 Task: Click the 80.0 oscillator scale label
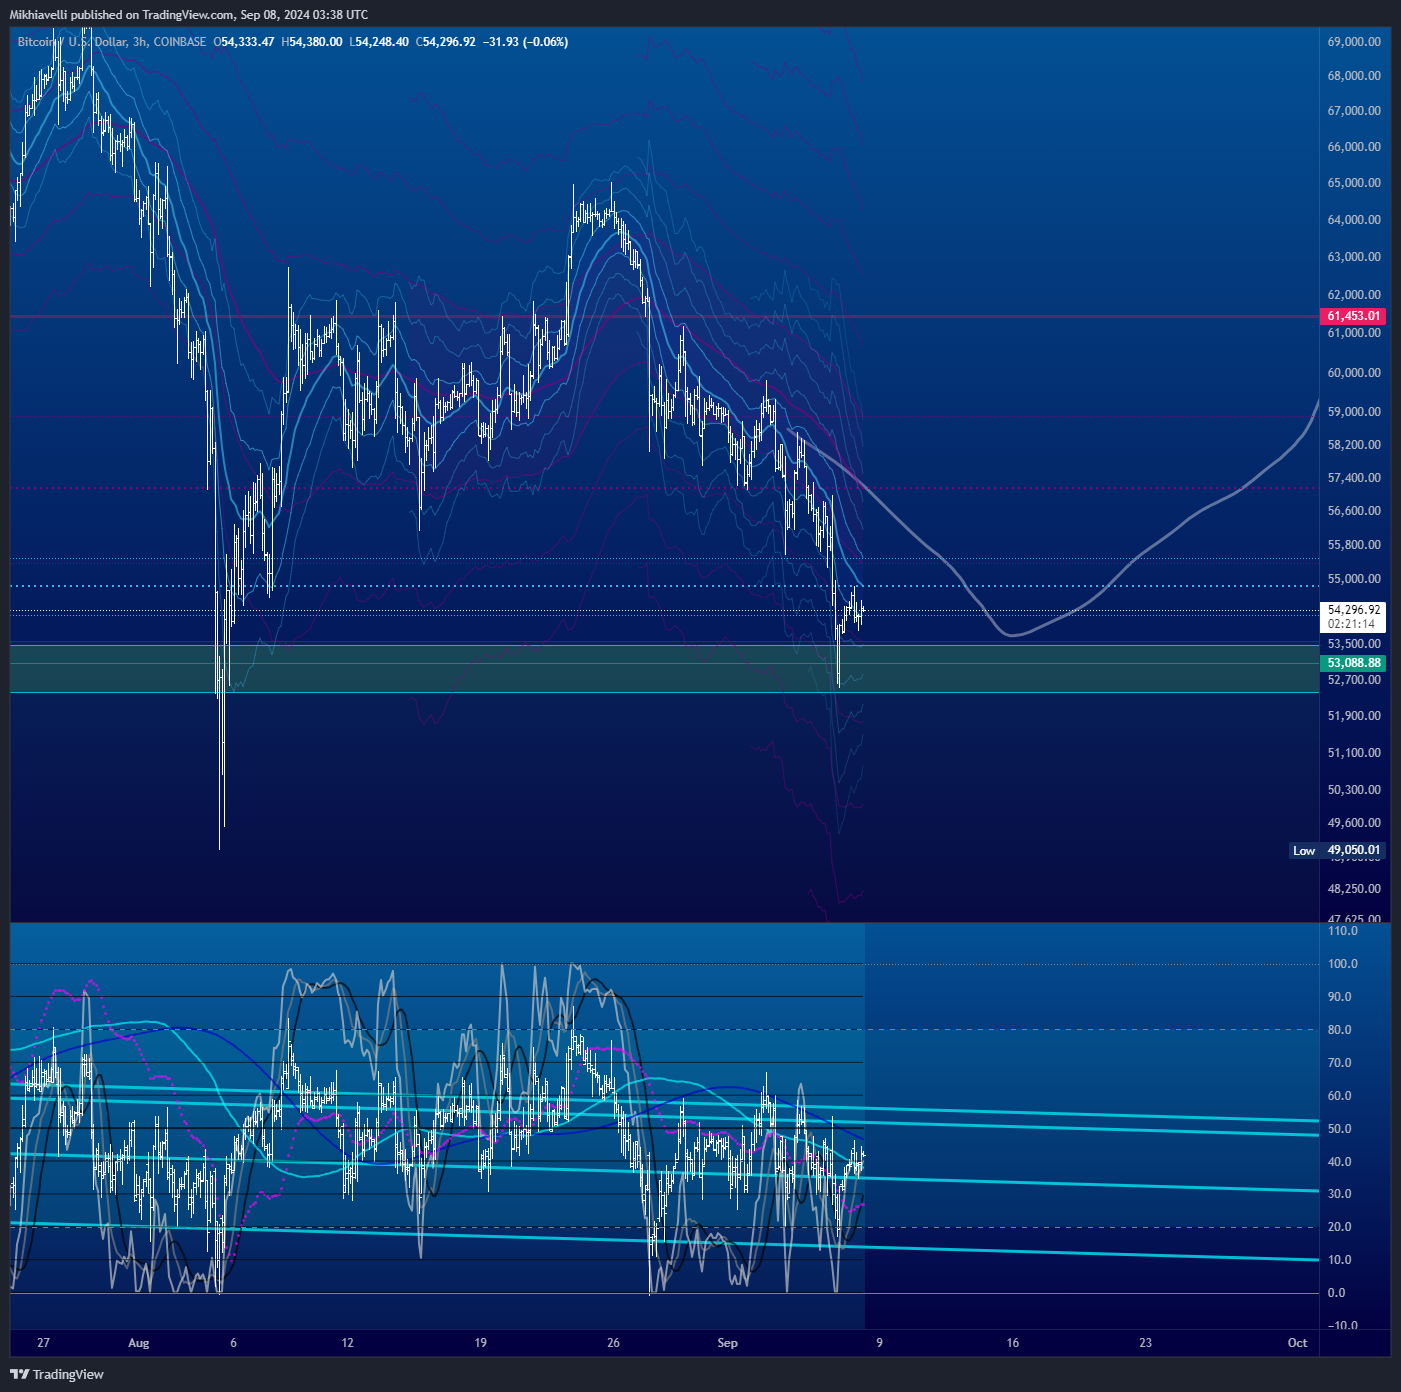tap(1339, 1030)
